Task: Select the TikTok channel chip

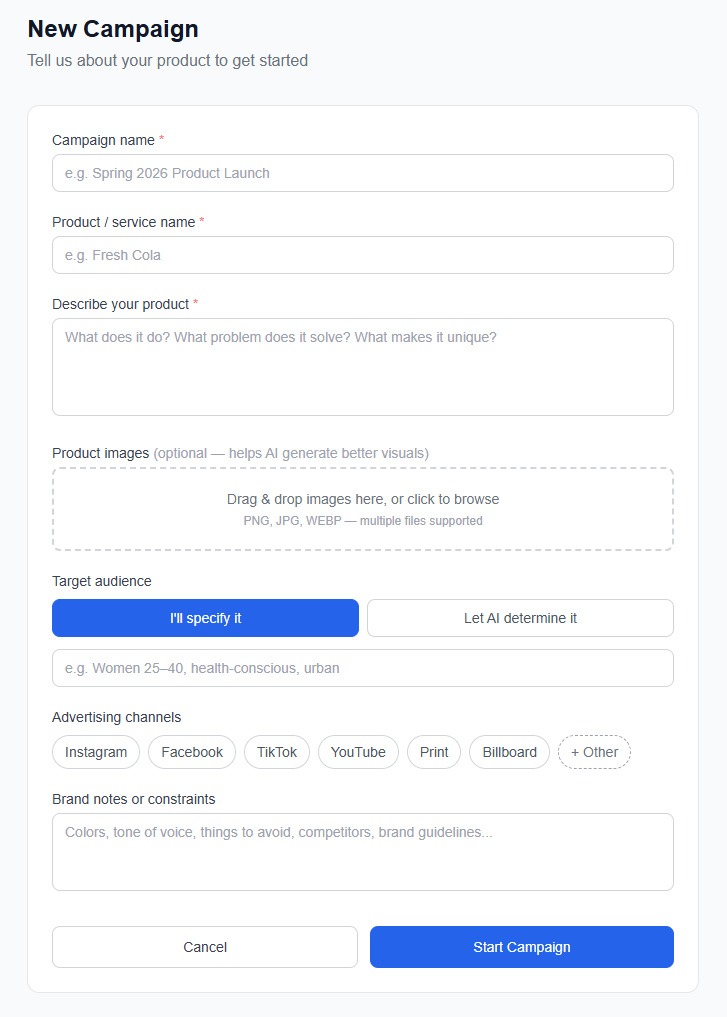Action: coord(277,752)
